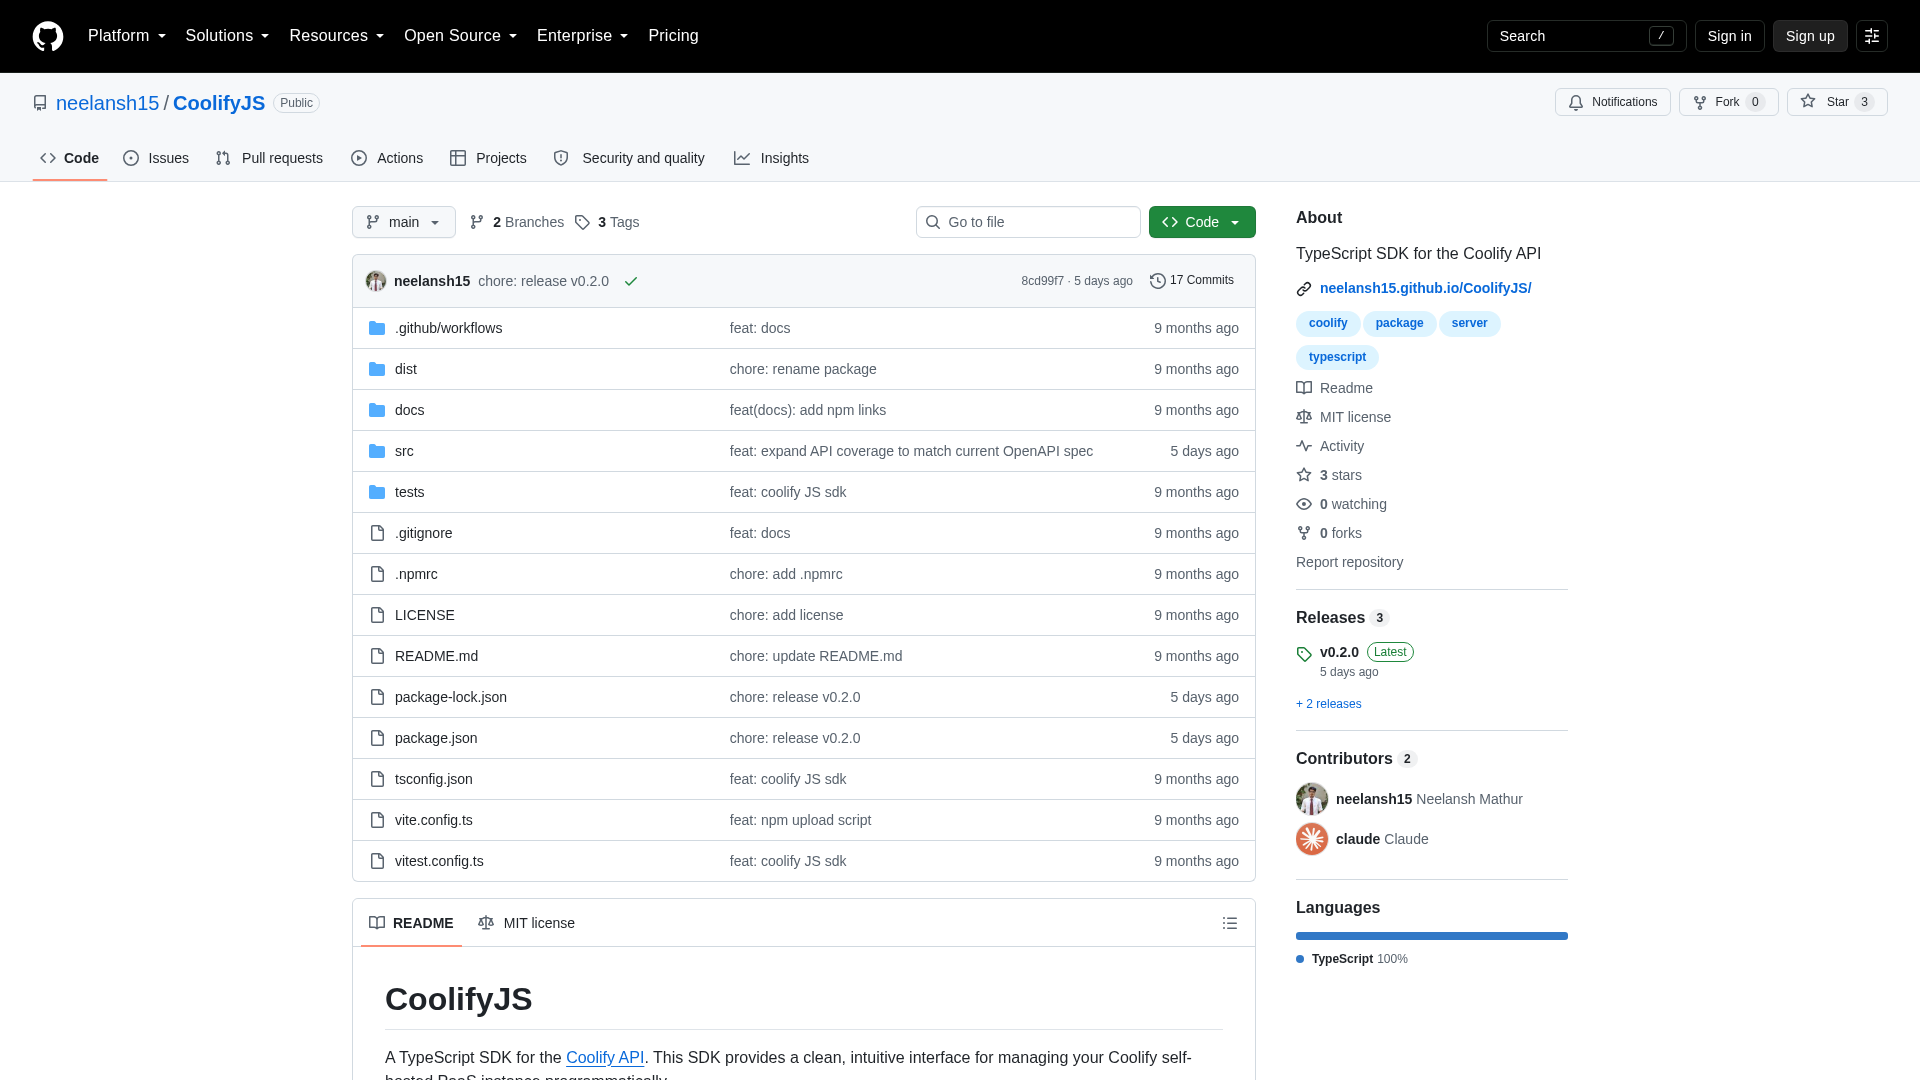Click the branch icon beside 2 Branches
Screen dimensions: 1920x1080
[x=477, y=222]
